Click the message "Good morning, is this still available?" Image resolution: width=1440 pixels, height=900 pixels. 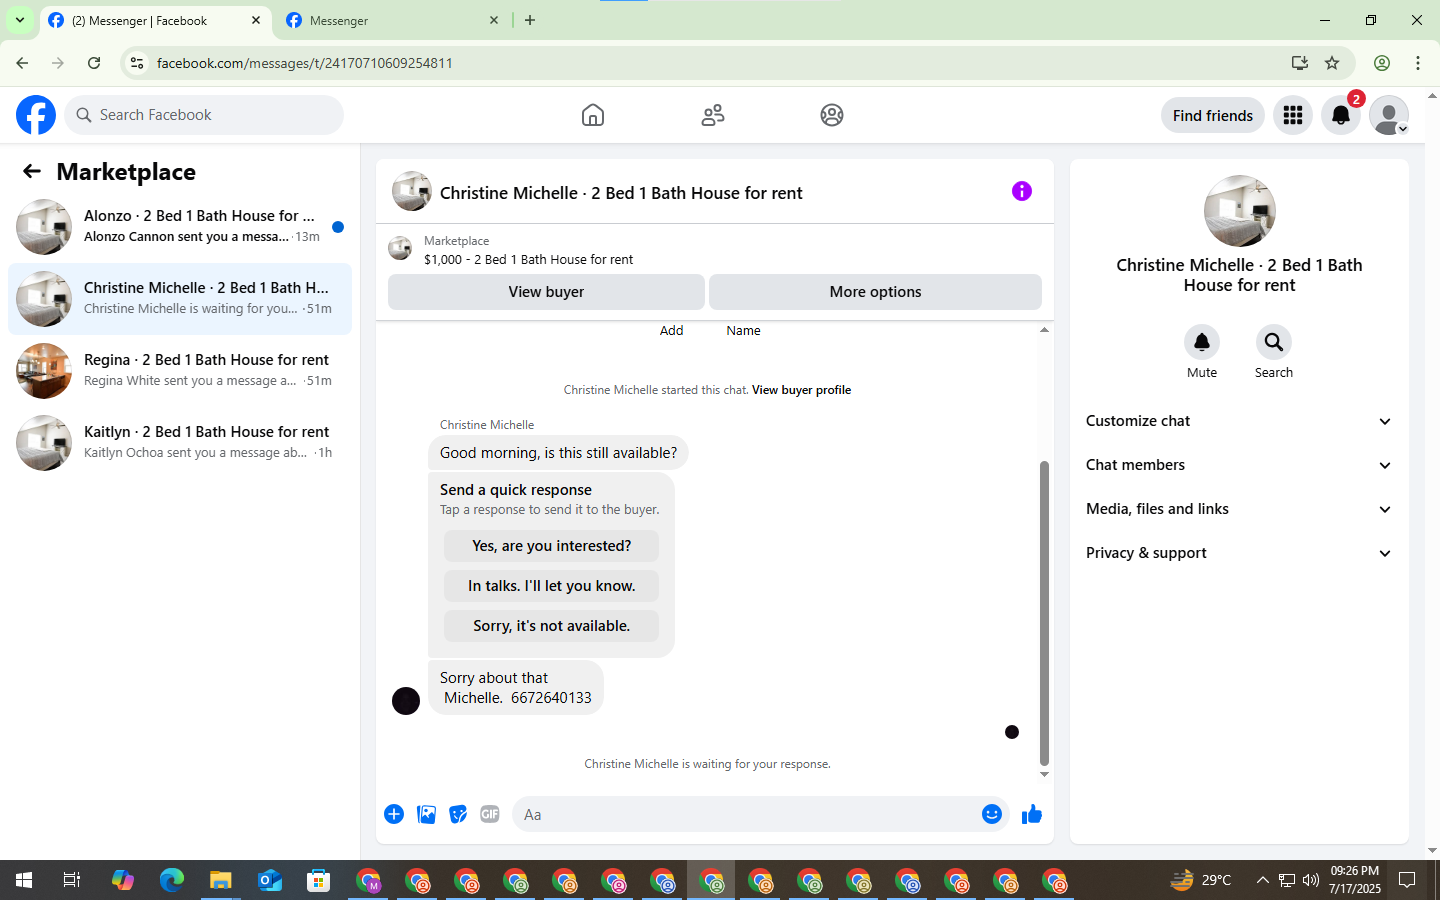(558, 453)
